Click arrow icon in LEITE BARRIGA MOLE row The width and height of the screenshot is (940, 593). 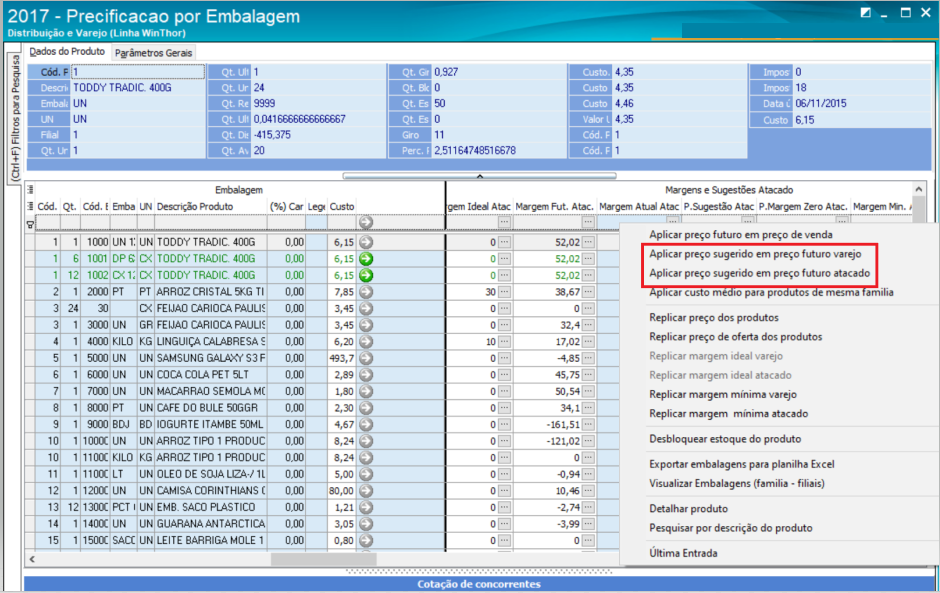366,540
